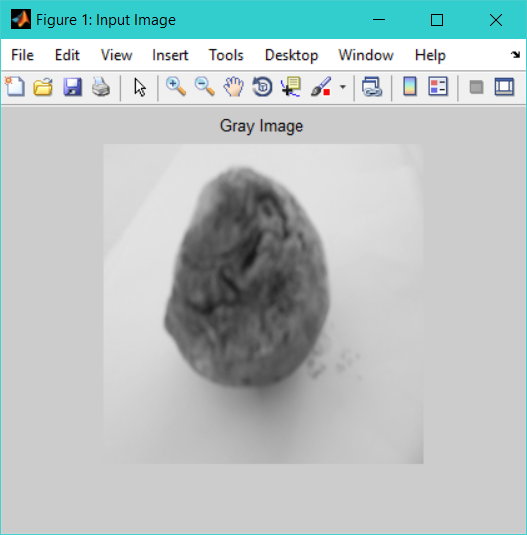This screenshot has height=535, width=527.
Task: Enable the Data Cursor tool
Action: [x=291, y=87]
